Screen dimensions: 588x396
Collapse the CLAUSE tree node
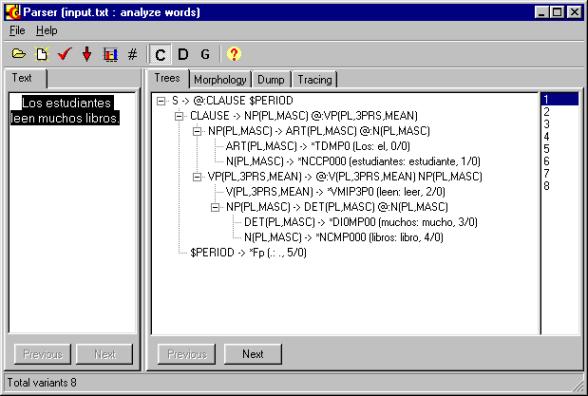click(x=179, y=116)
